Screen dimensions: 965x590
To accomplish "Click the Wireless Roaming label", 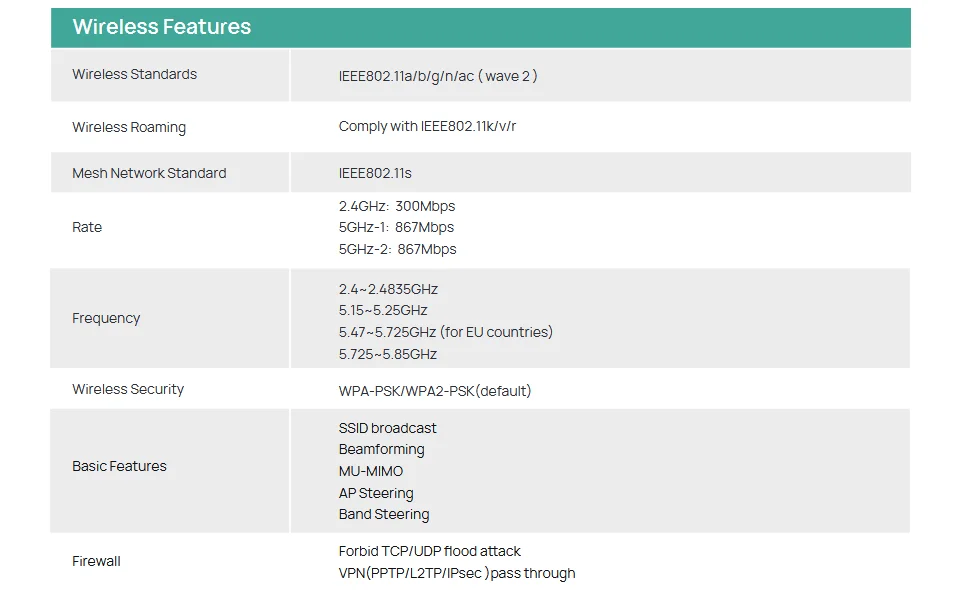I will (x=129, y=127).
